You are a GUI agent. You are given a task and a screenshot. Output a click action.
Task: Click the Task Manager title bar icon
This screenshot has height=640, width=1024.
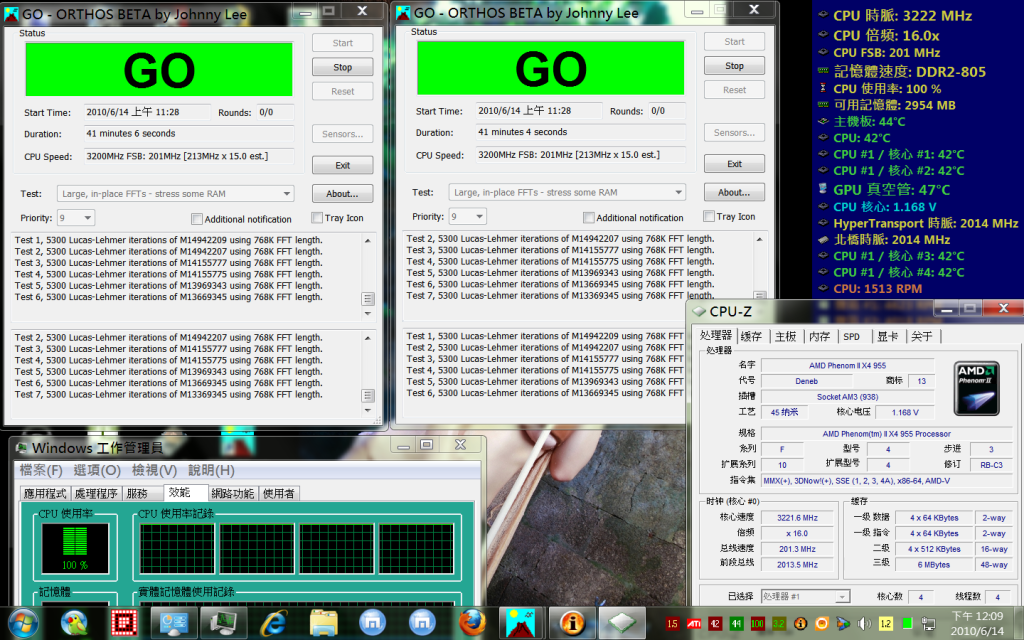pyautogui.click(x=22, y=448)
